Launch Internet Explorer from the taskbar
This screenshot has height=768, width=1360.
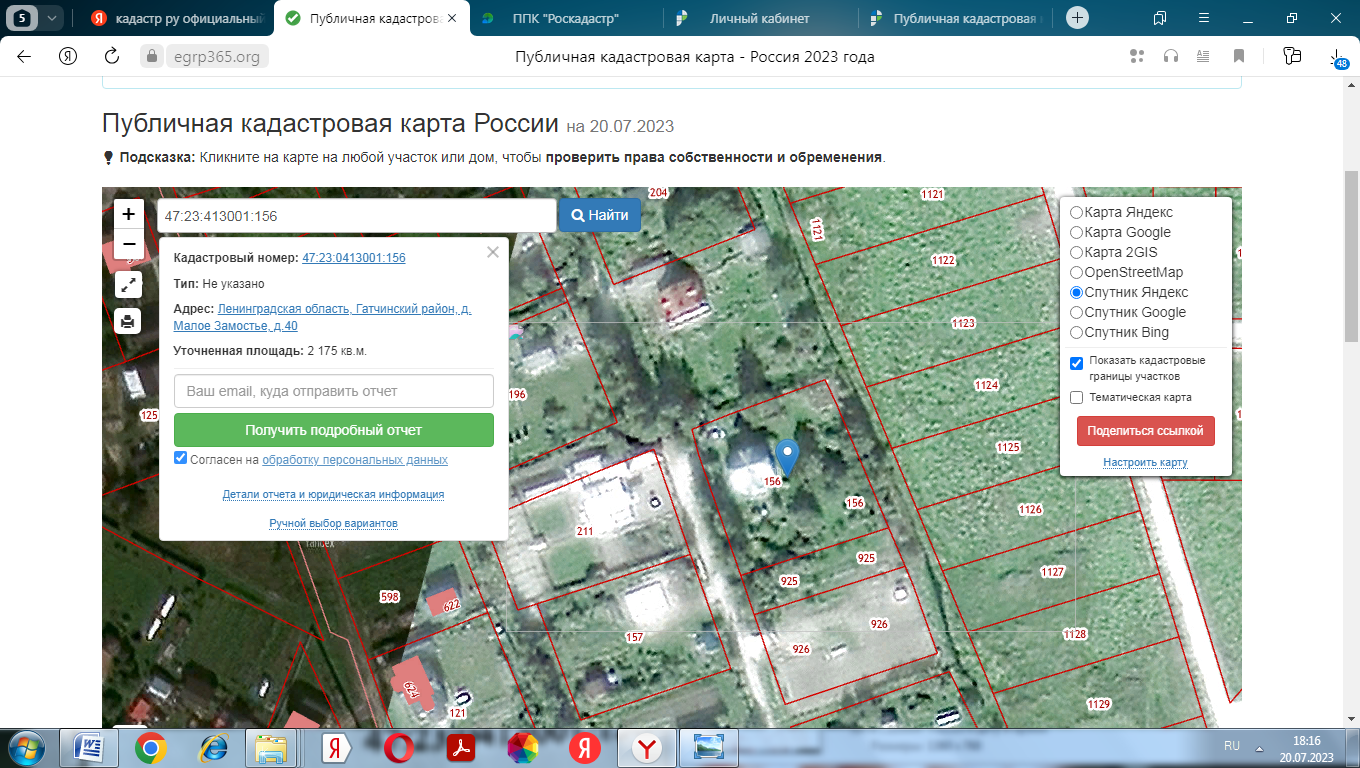coord(213,748)
